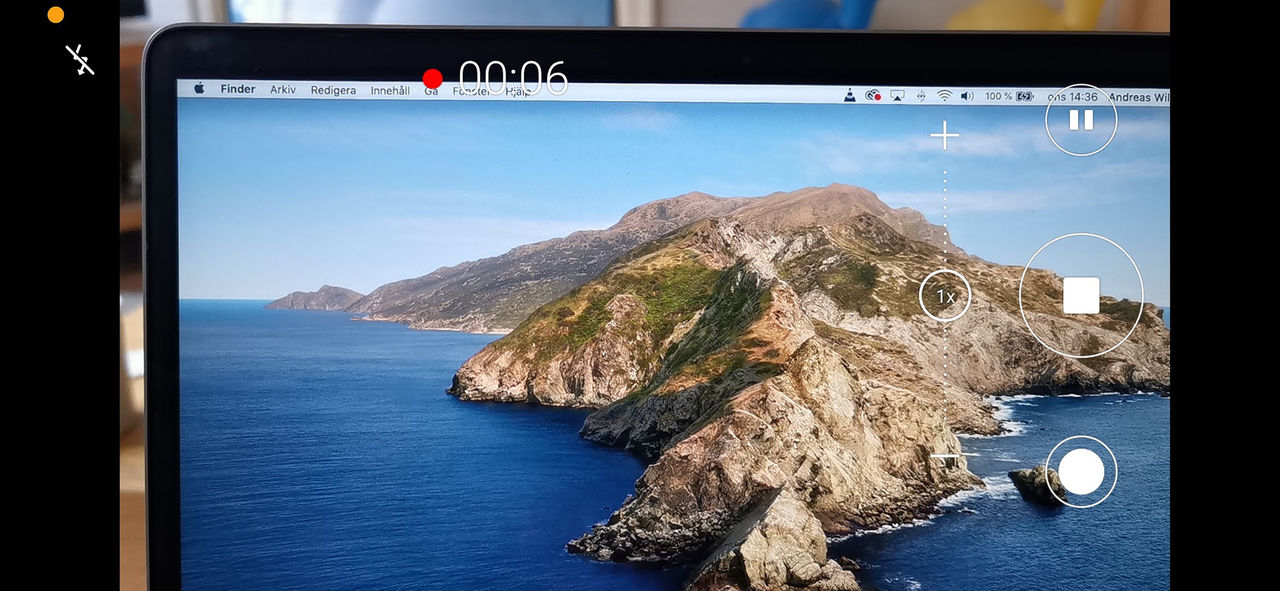Viewport: 1280px width, 591px height.
Task: Open the Finder menu on the Mac
Action: (x=238, y=89)
